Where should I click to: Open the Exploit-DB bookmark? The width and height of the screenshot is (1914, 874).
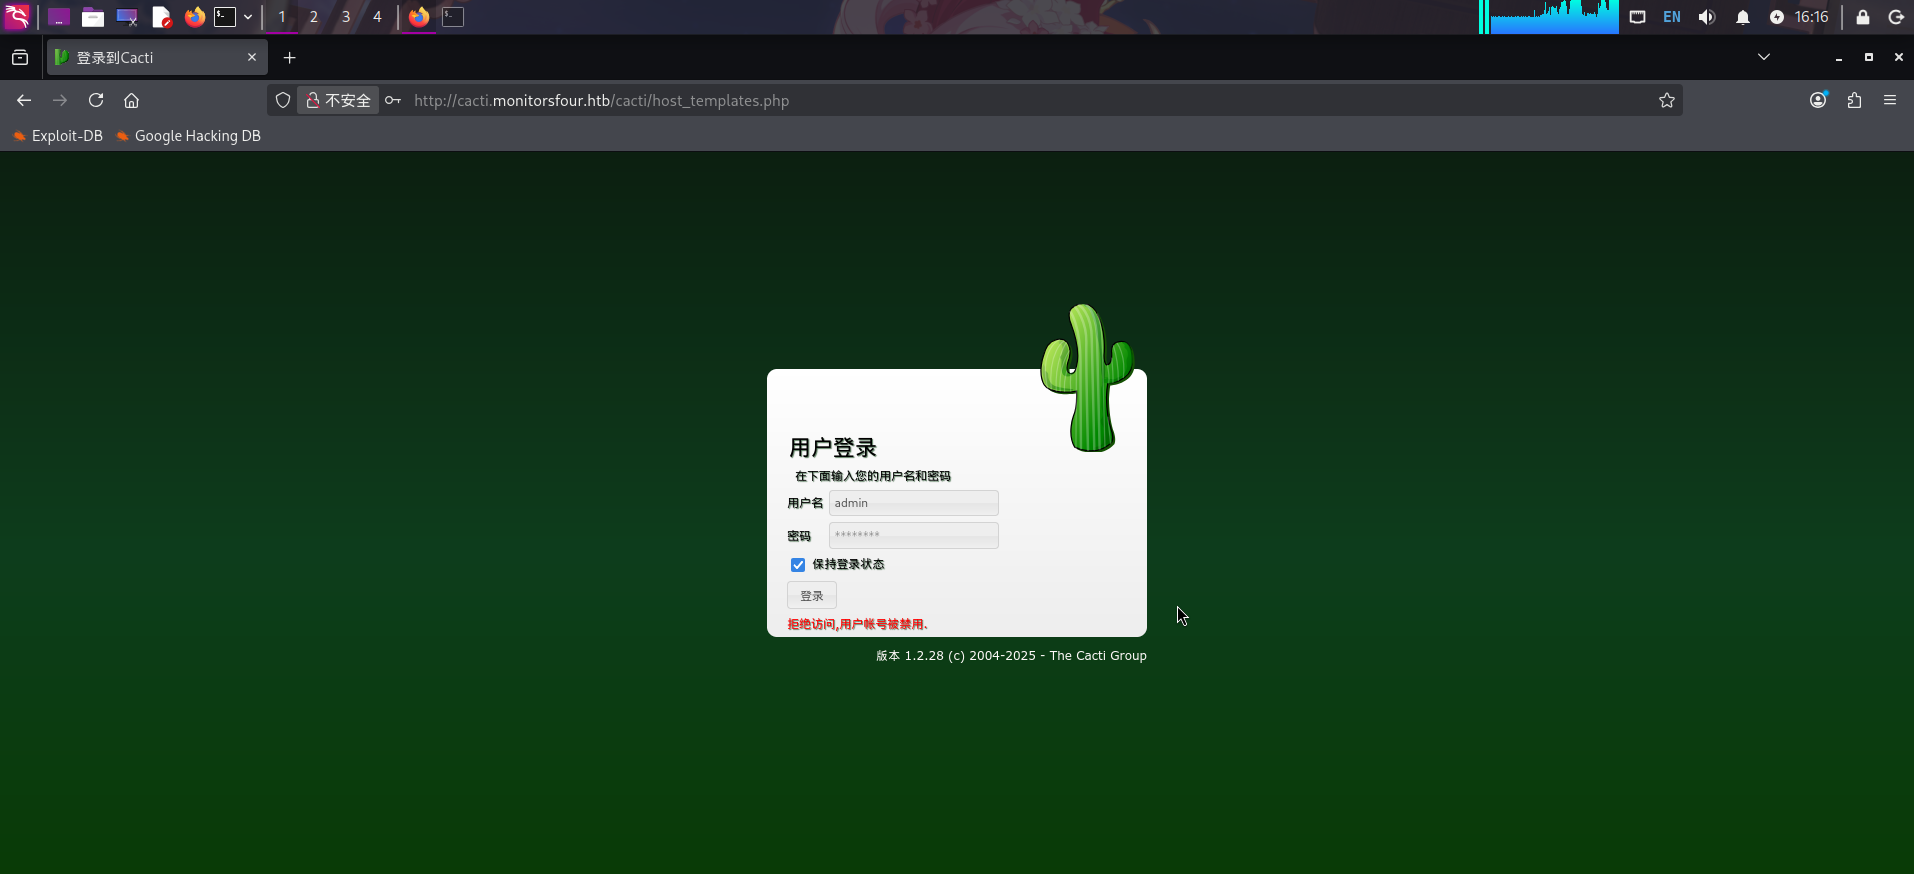[58, 136]
